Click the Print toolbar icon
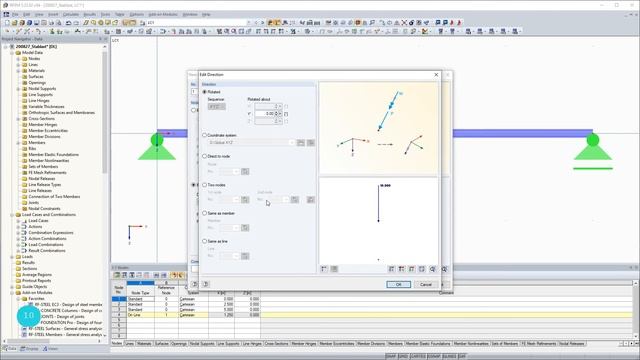The height and width of the screenshot is (360, 640). [51, 23]
